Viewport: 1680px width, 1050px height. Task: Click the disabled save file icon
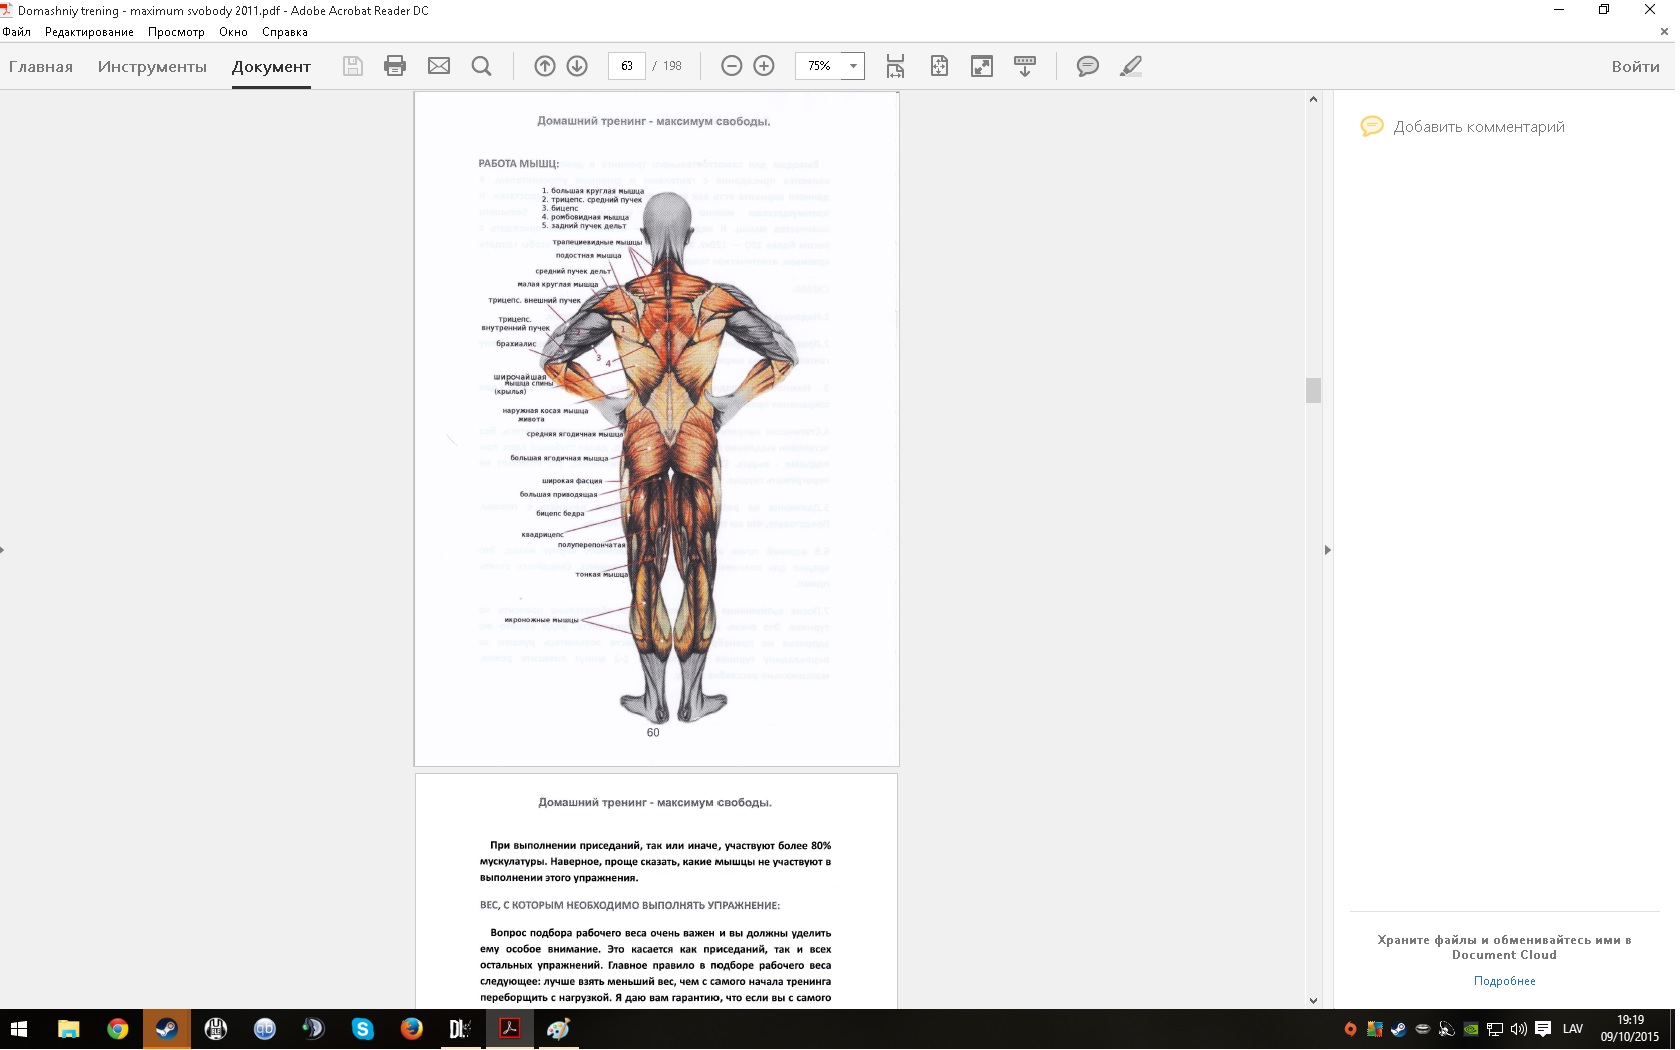pos(352,66)
